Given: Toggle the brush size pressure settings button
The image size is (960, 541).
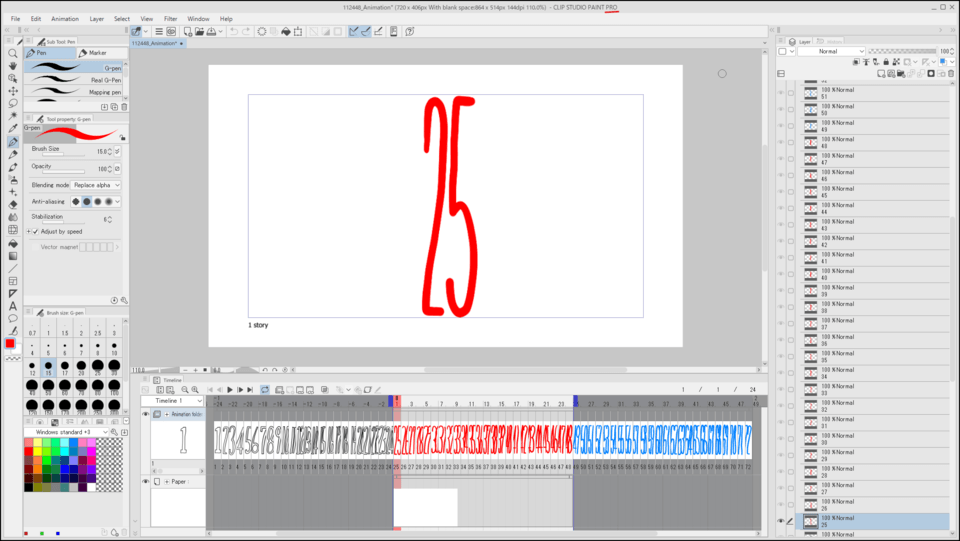Looking at the screenshot, I should click(x=118, y=151).
